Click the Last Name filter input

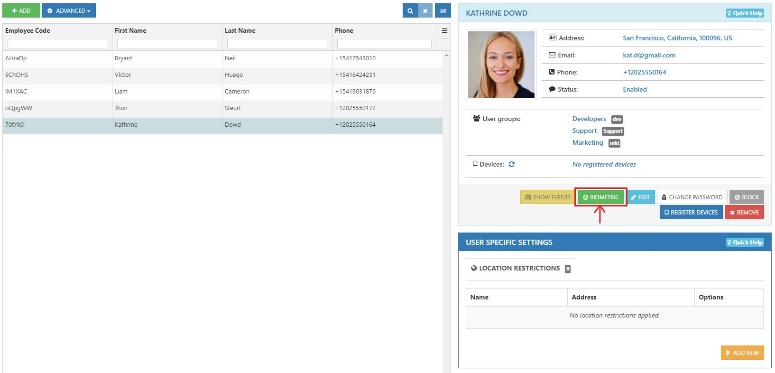click(277, 44)
